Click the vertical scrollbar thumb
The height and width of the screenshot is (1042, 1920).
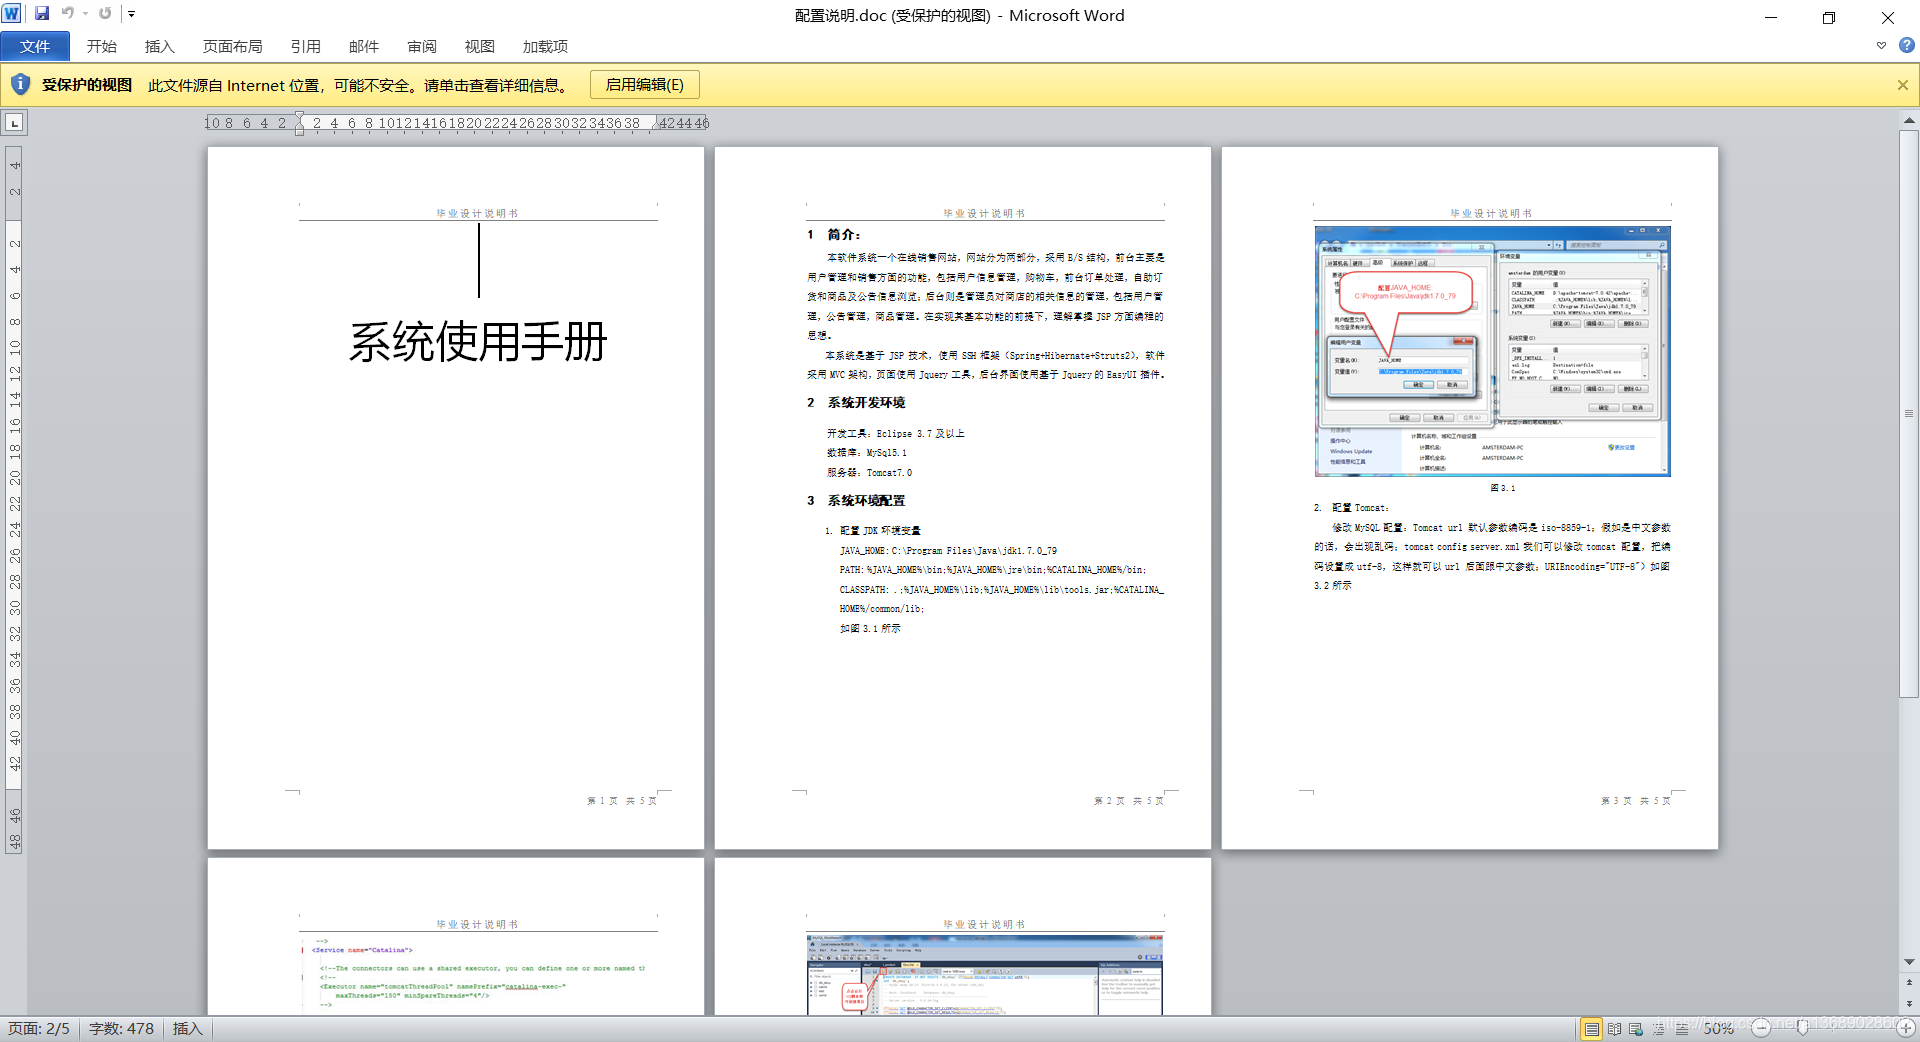[1909, 413]
